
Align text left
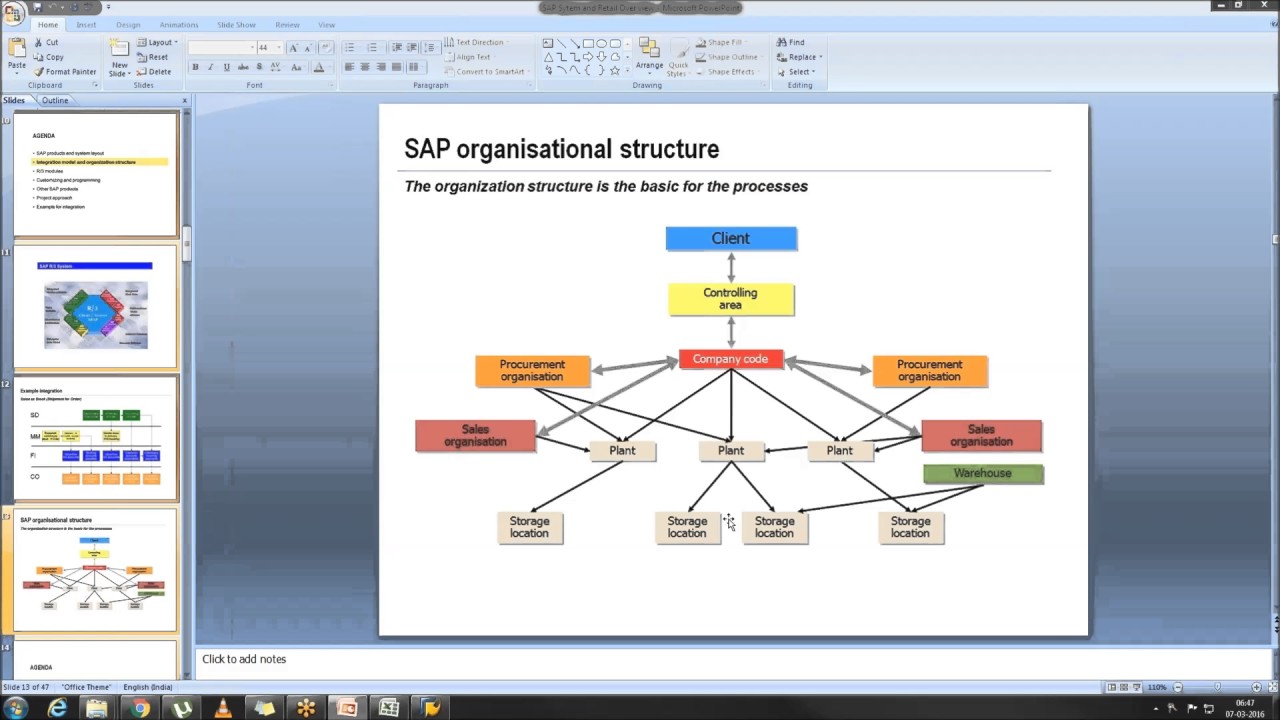point(349,67)
